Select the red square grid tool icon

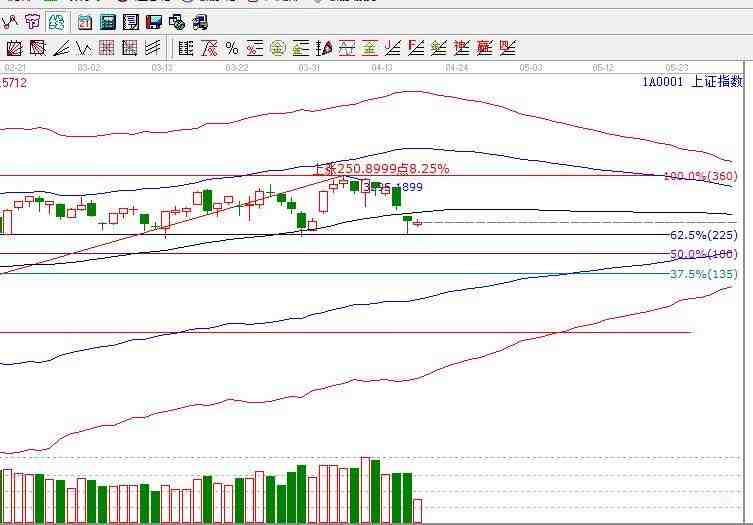[x=107, y=48]
